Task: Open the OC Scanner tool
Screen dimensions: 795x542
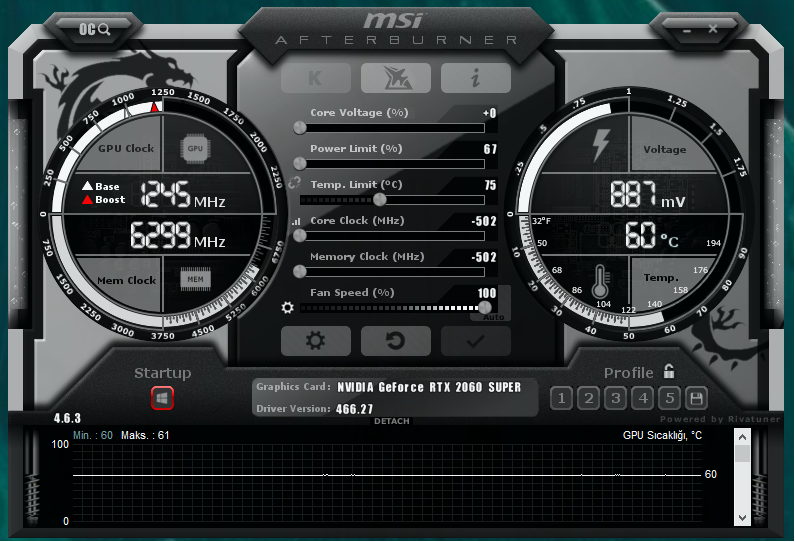Action: tap(94, 29)
